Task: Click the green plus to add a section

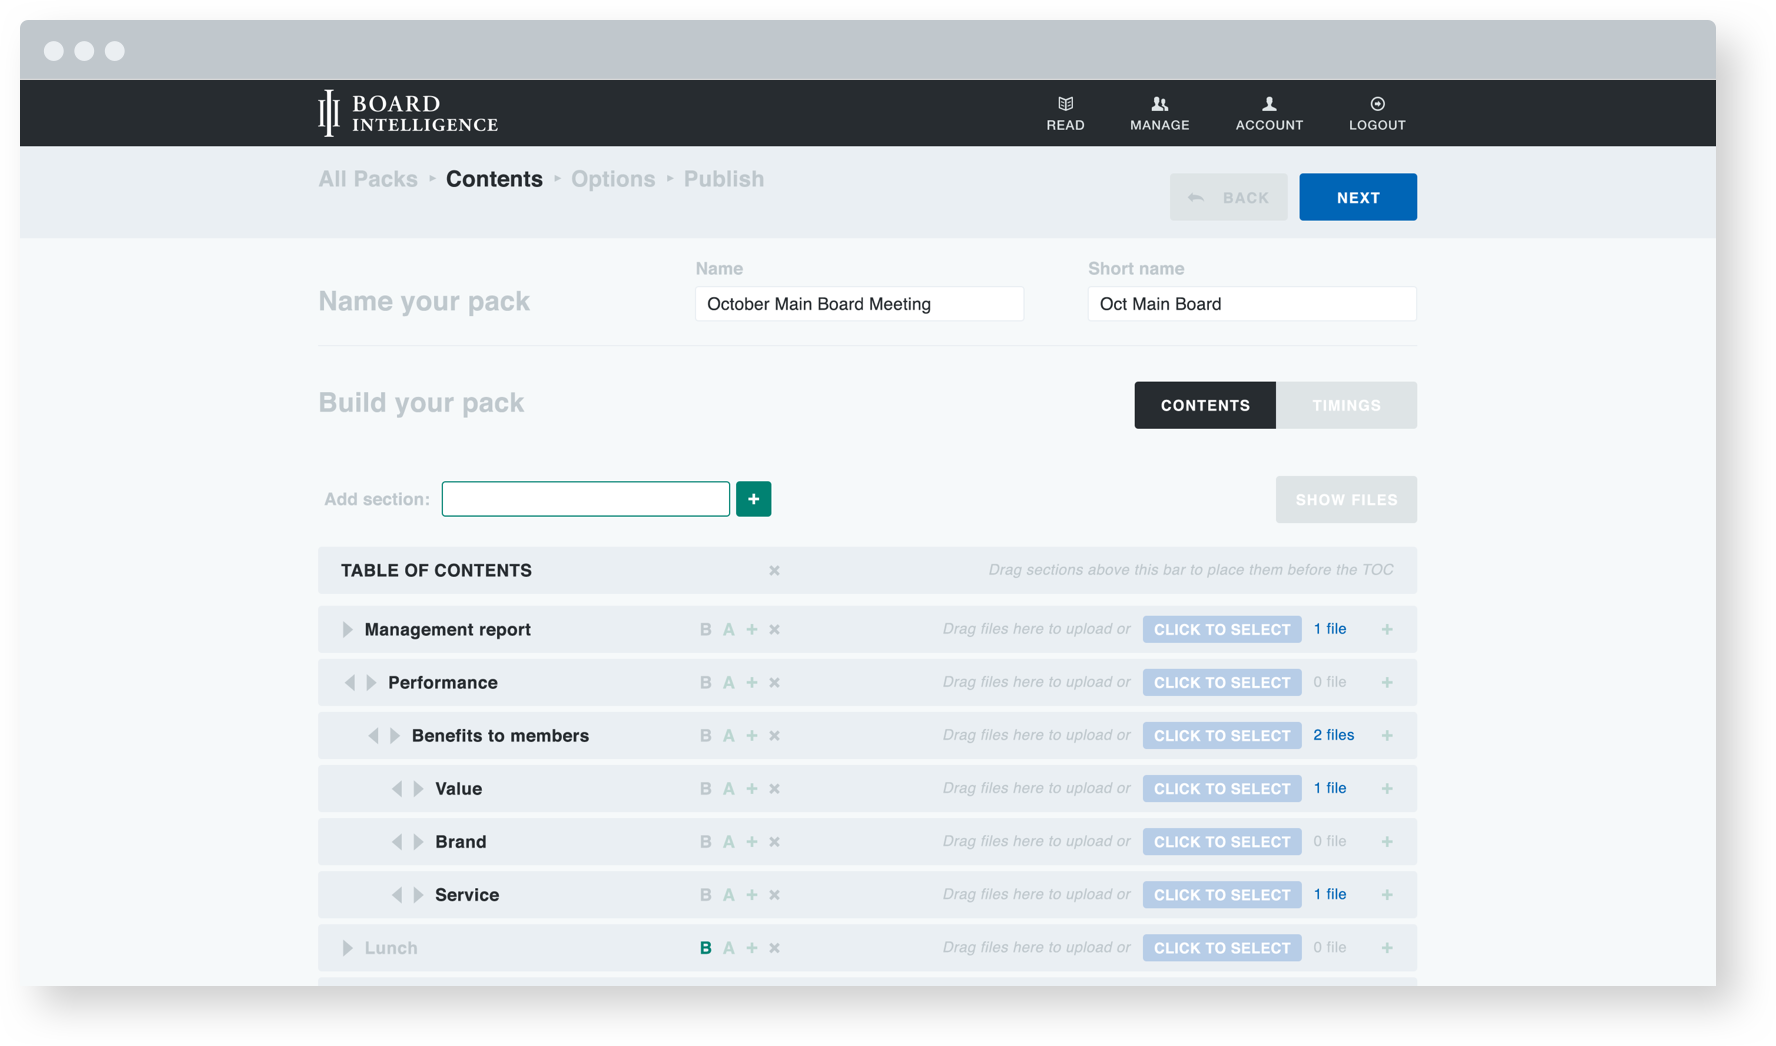Action: point(753,498)
